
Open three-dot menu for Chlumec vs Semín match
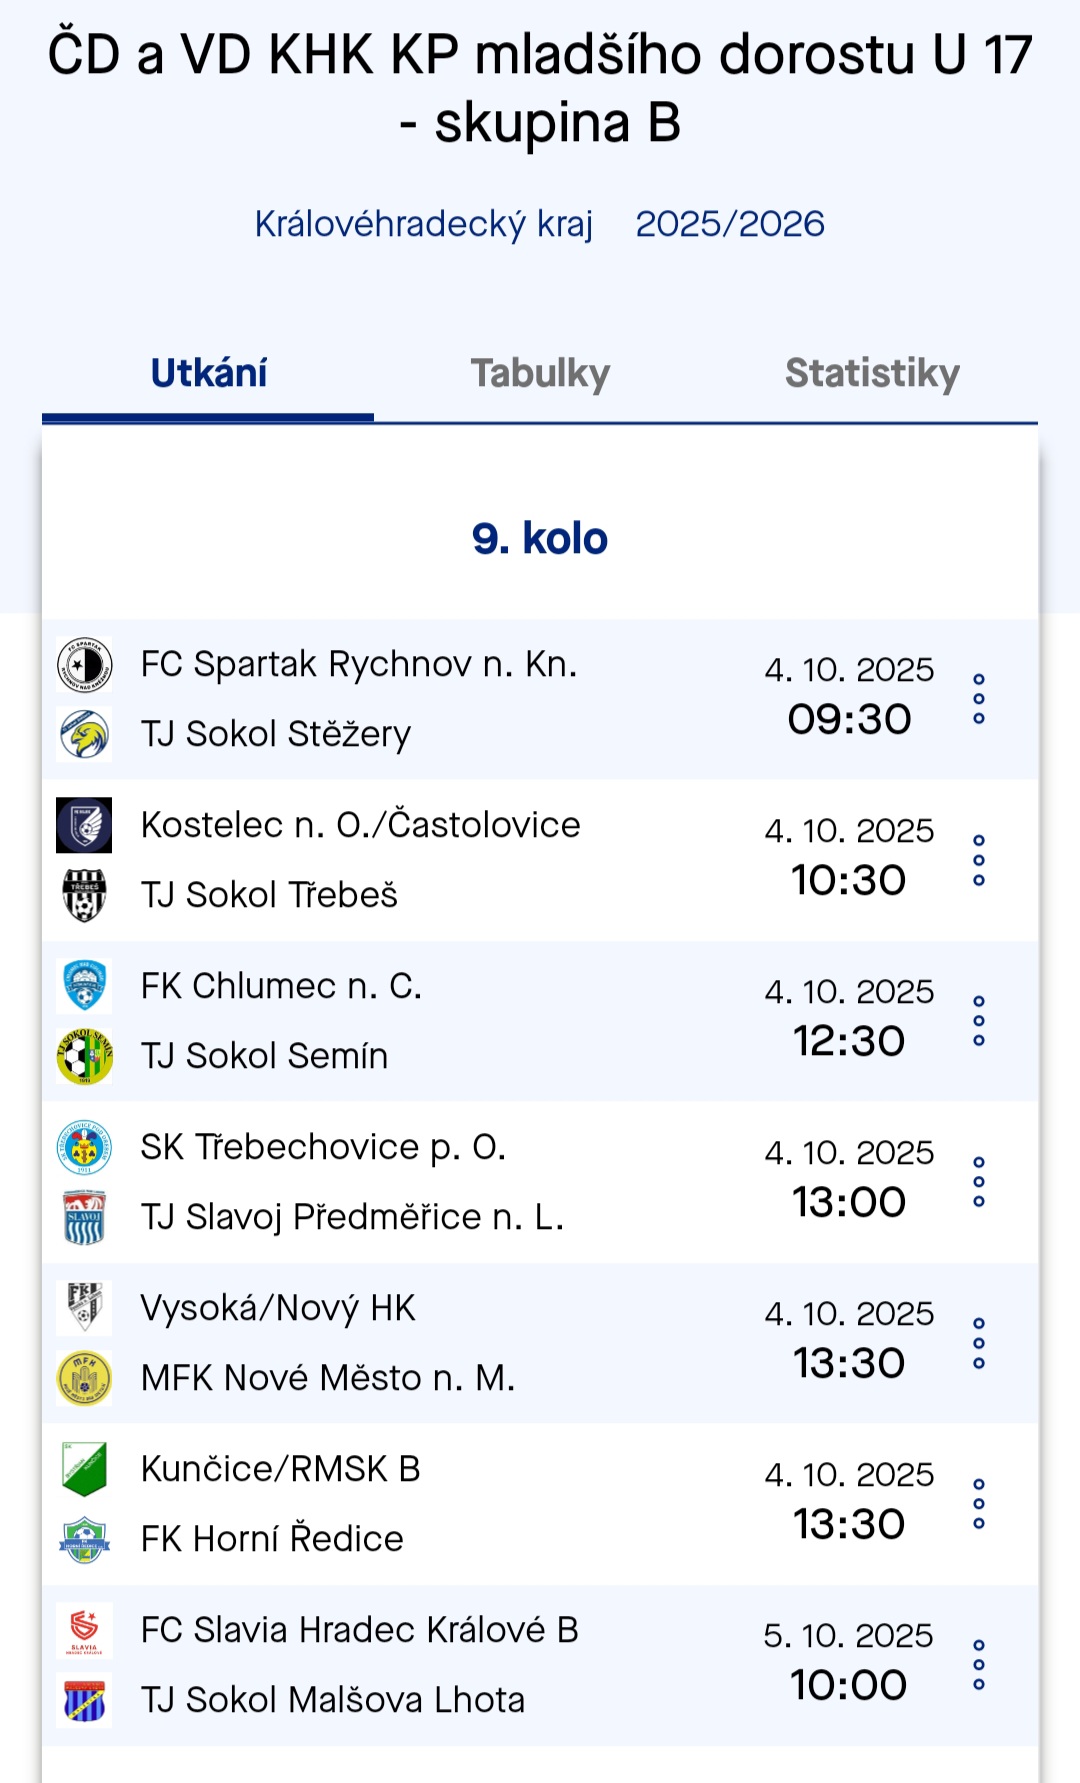click(979, 1021)
